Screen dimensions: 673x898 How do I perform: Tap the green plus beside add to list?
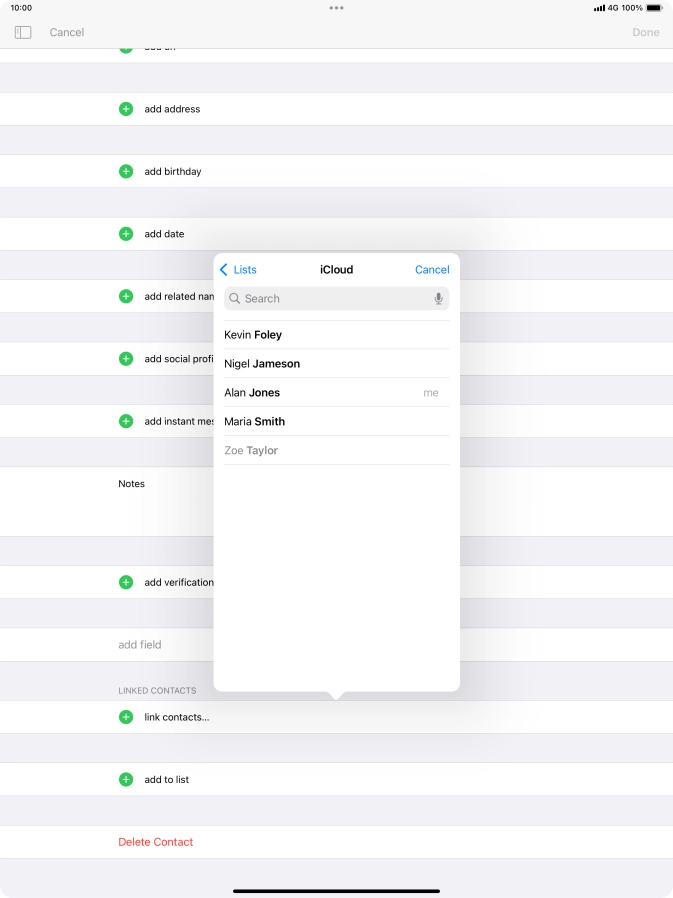click(126, 779)
